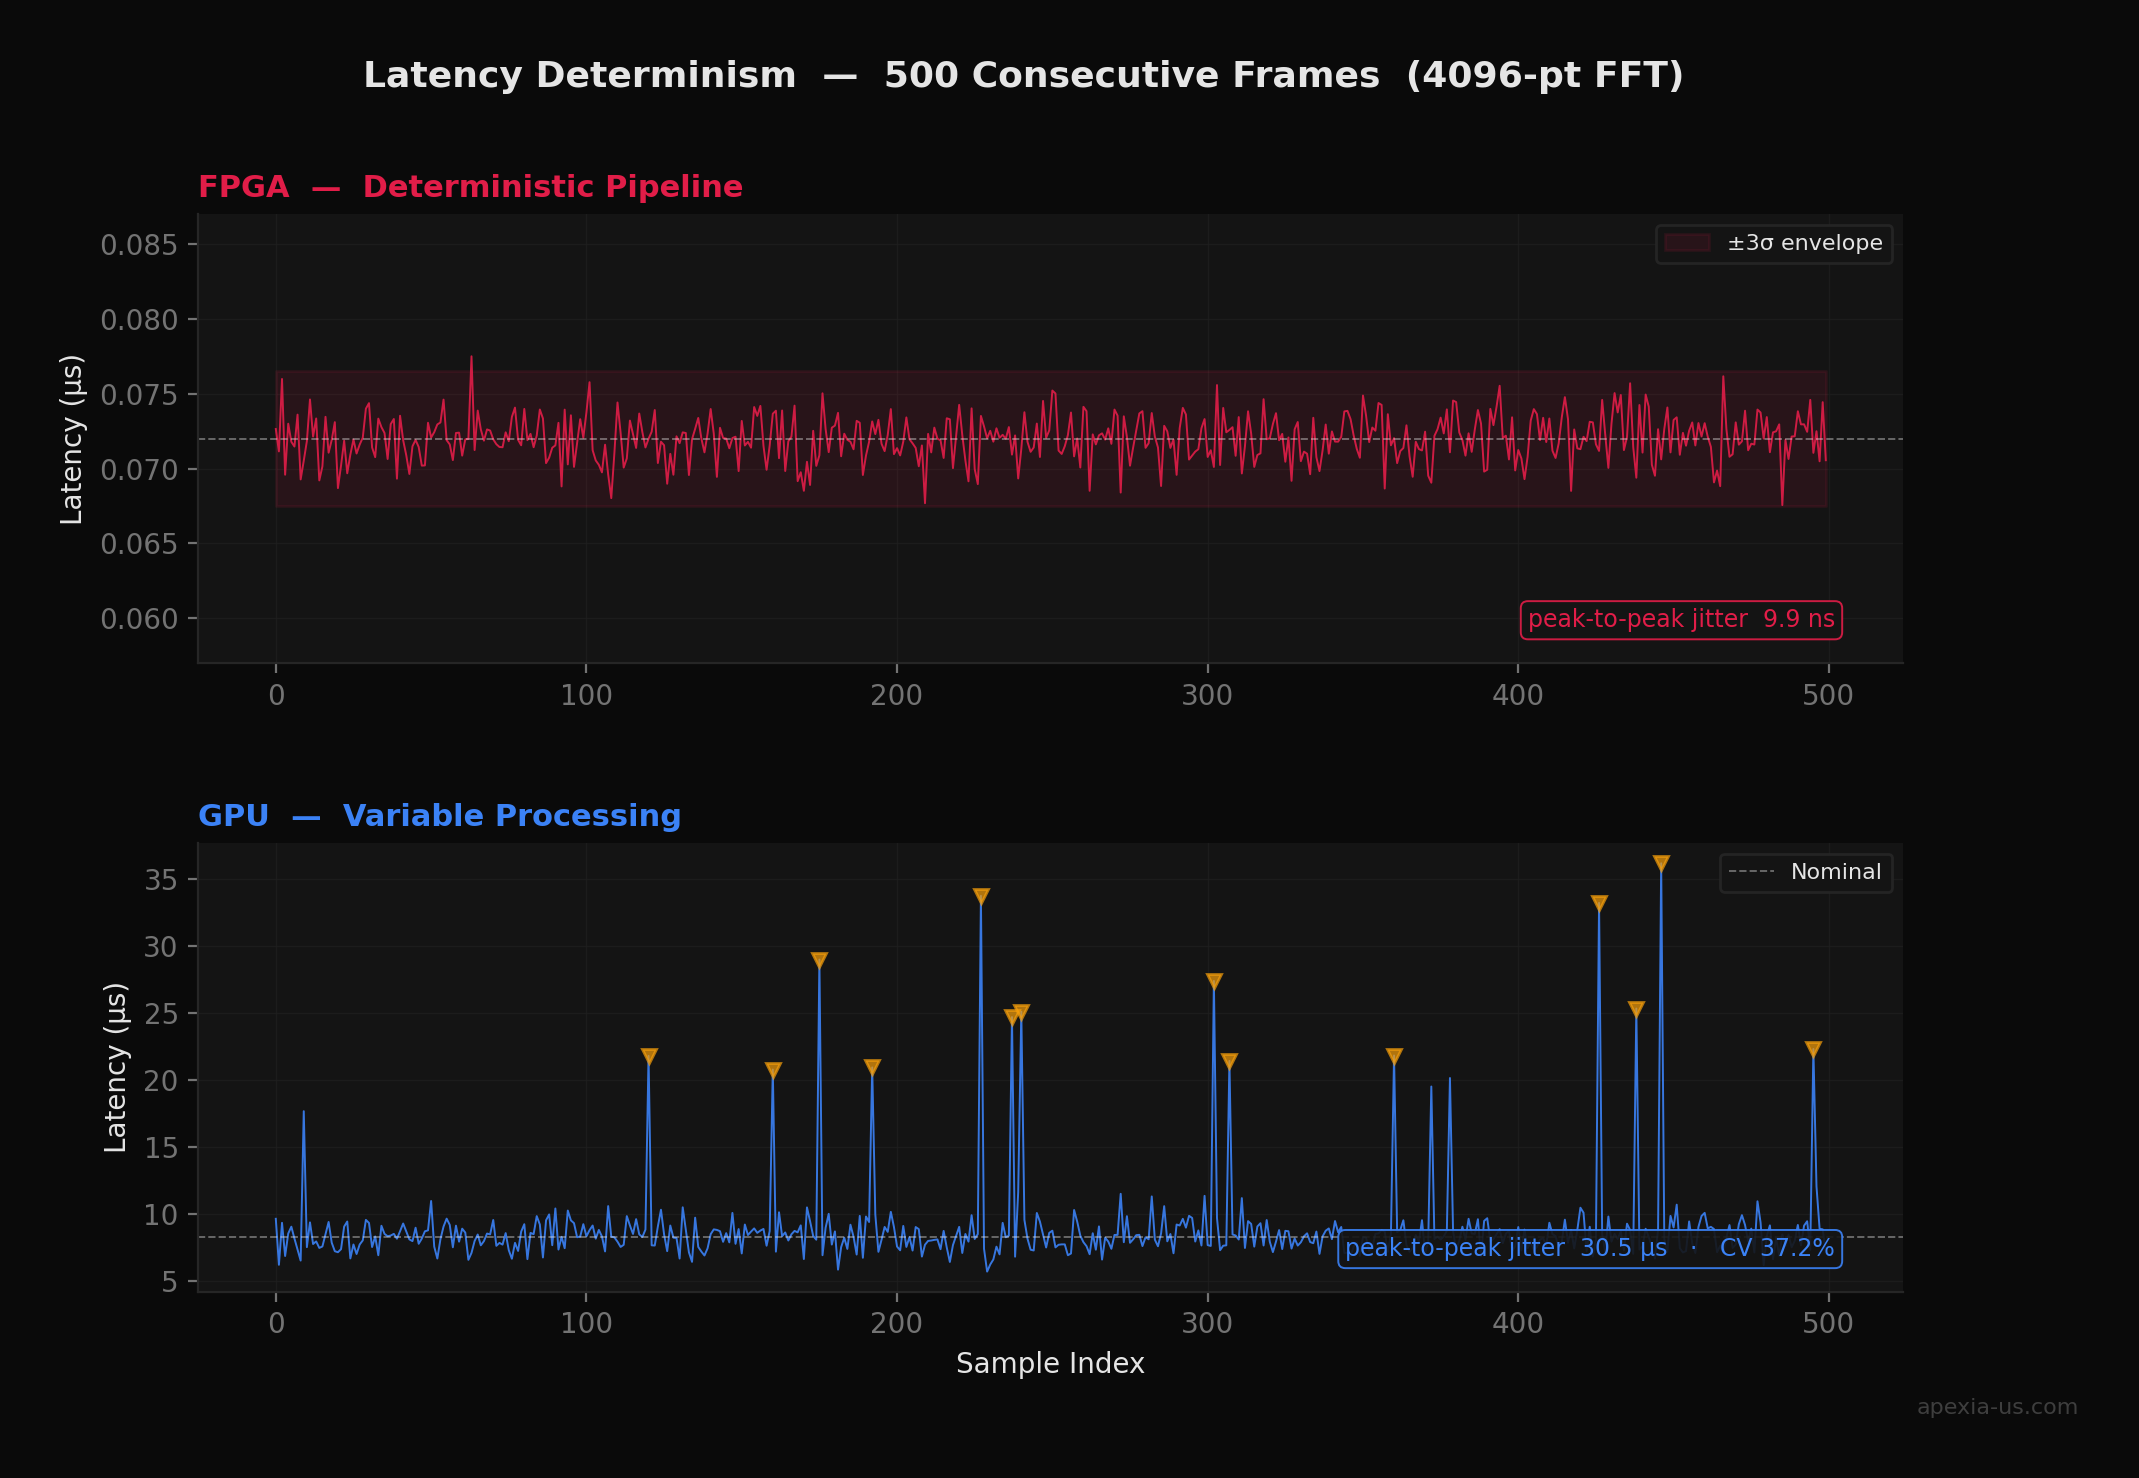Click the orange marker near sample 430
Viewport: 2139px width, 1478px height.
pyautogui.click(x=1600, y=900)
